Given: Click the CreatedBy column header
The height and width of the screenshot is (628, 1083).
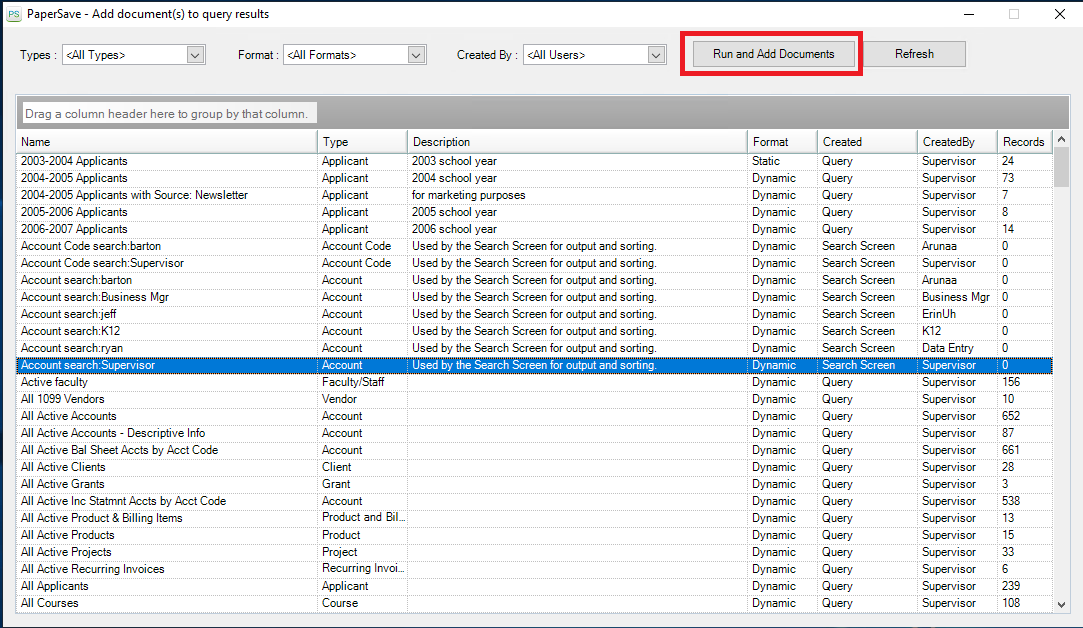Looking at the screenshot, I should (x=957, y=142).
